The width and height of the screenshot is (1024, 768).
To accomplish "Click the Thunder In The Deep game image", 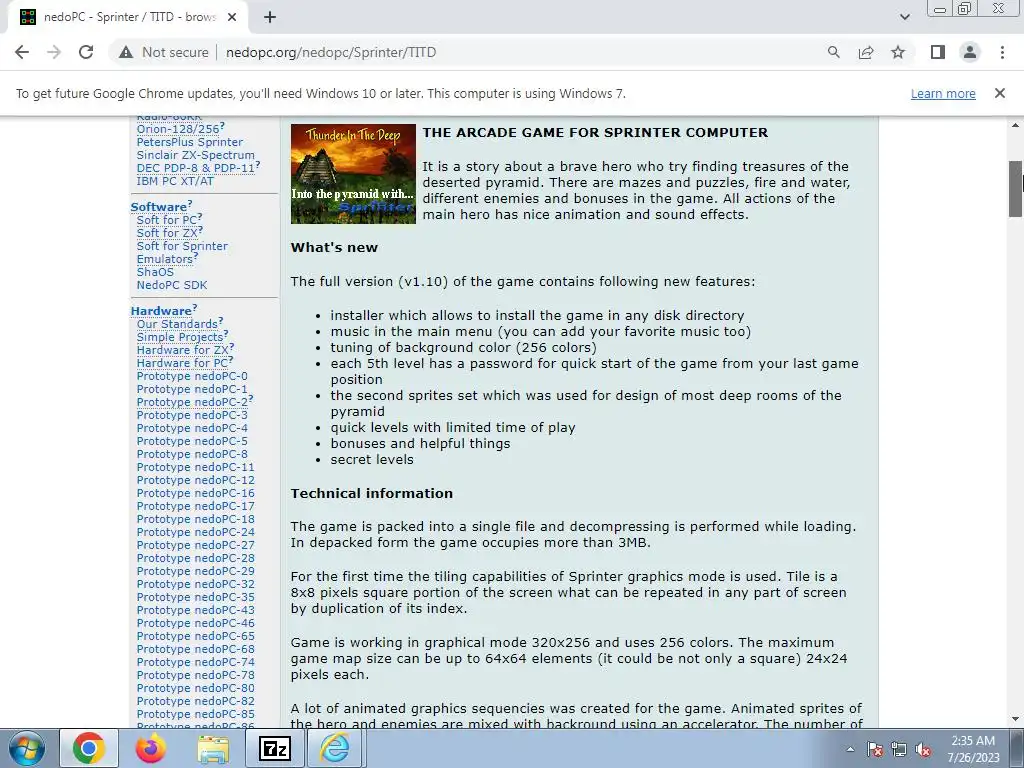I will [x=353, y=174].
